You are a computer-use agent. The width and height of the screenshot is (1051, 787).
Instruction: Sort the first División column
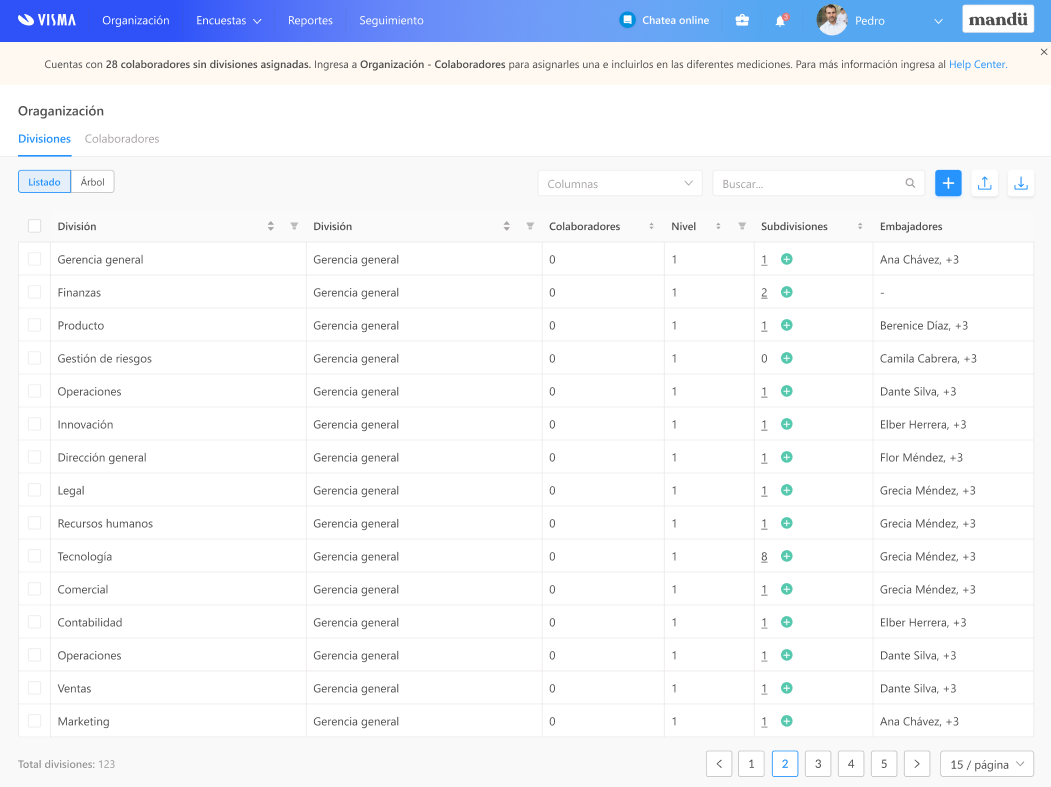(x=270, y=226)
